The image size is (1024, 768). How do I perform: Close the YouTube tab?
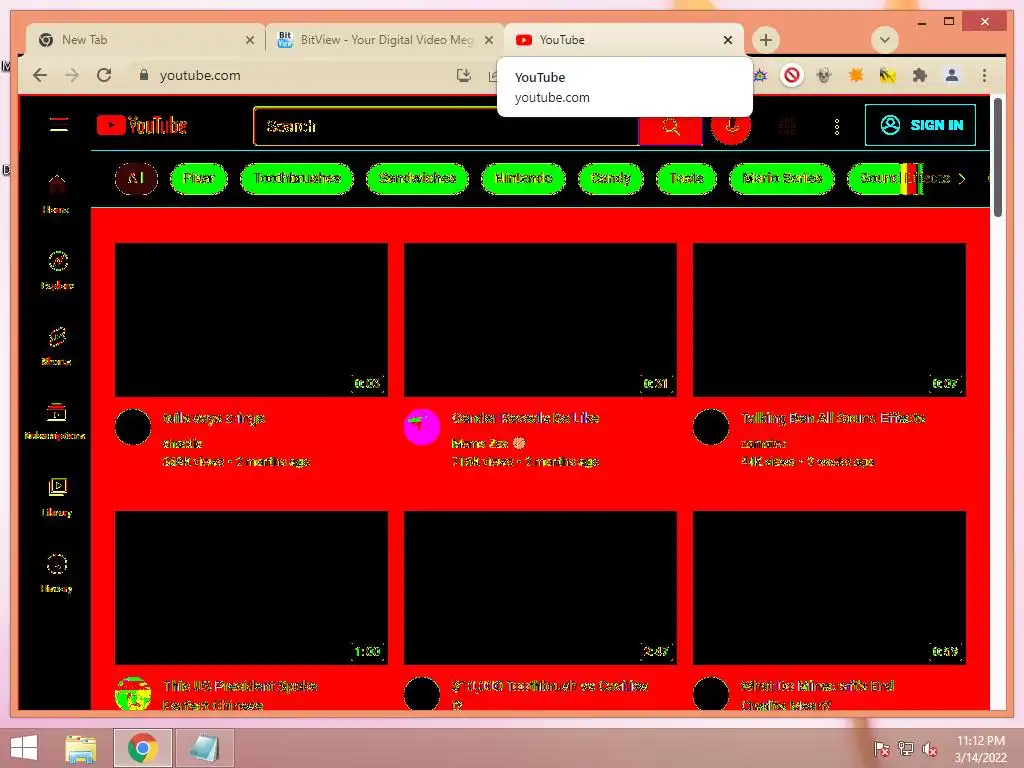tap(728, 40)
